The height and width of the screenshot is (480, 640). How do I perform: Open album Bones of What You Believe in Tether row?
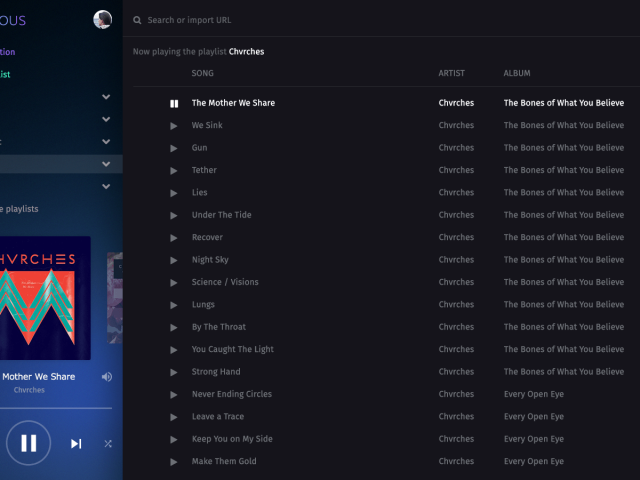564,170
